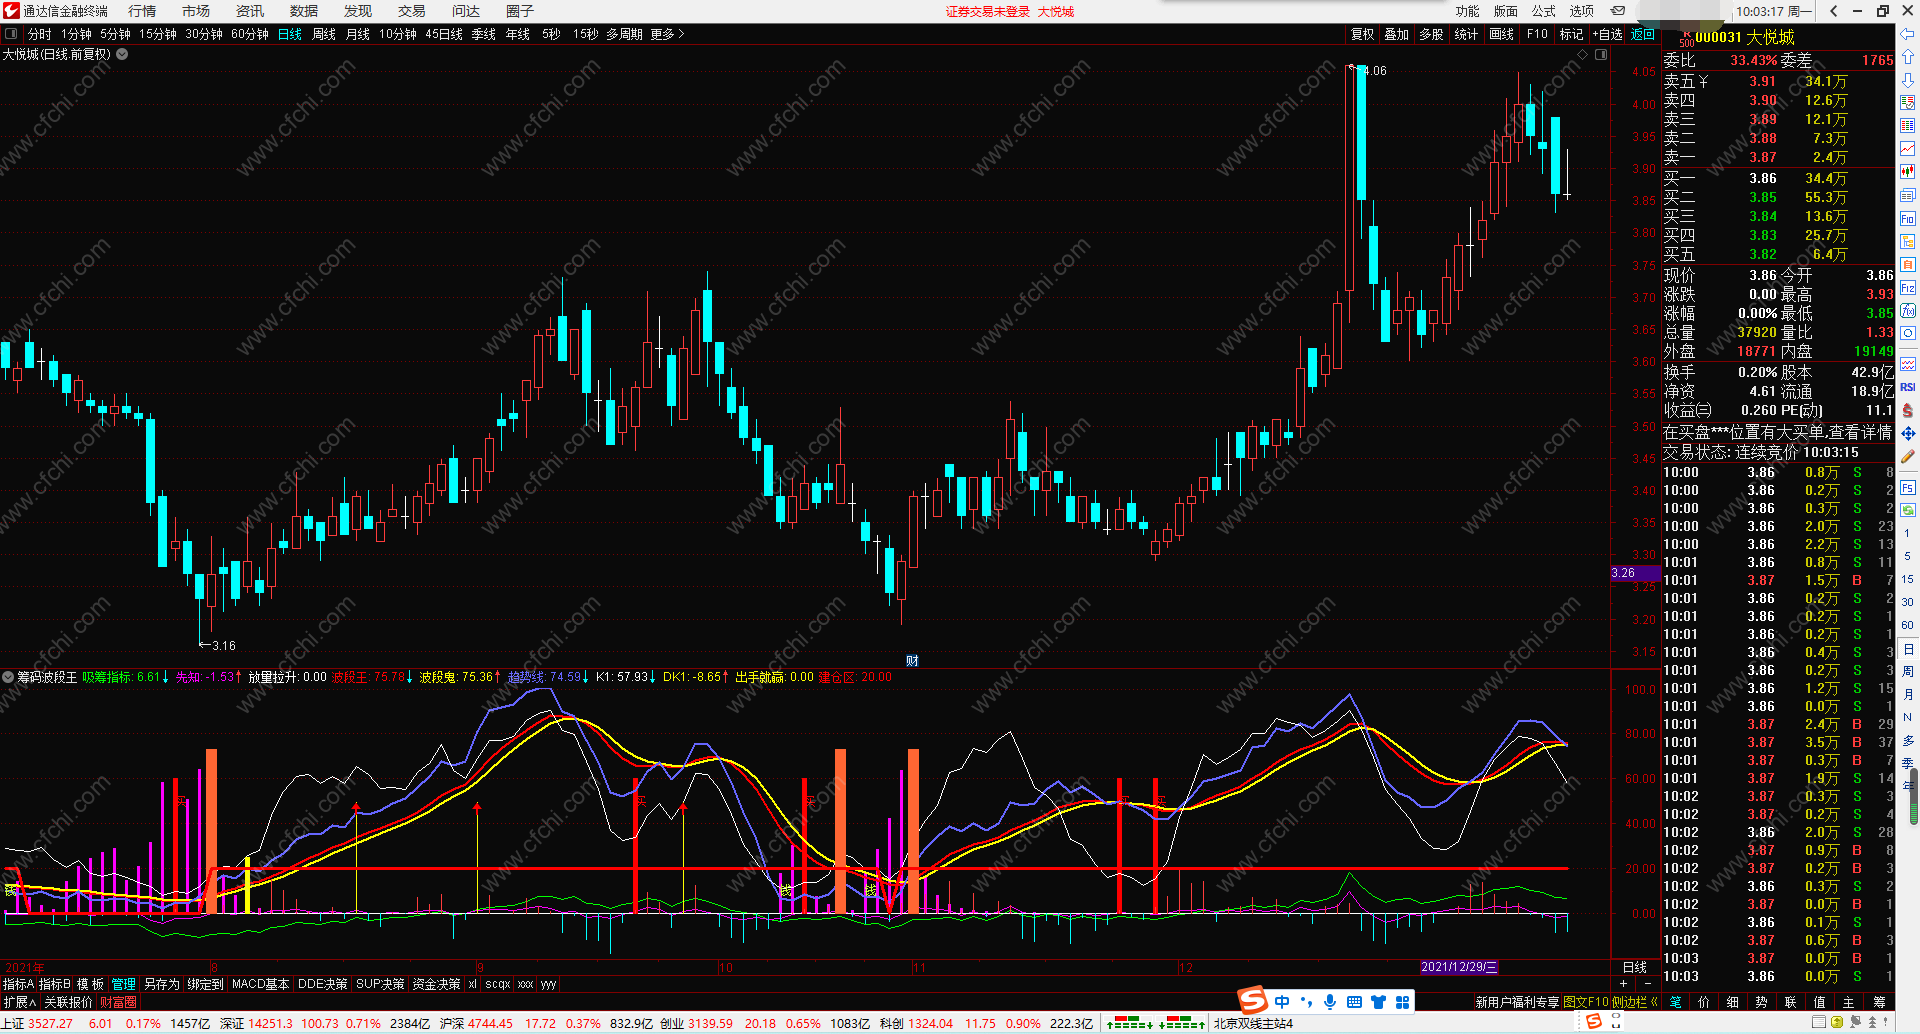Image resolution: width=1920 pixels, height=1034 pixels.
Task: Select the 季线 quarterly period
Action: [484, 34]
